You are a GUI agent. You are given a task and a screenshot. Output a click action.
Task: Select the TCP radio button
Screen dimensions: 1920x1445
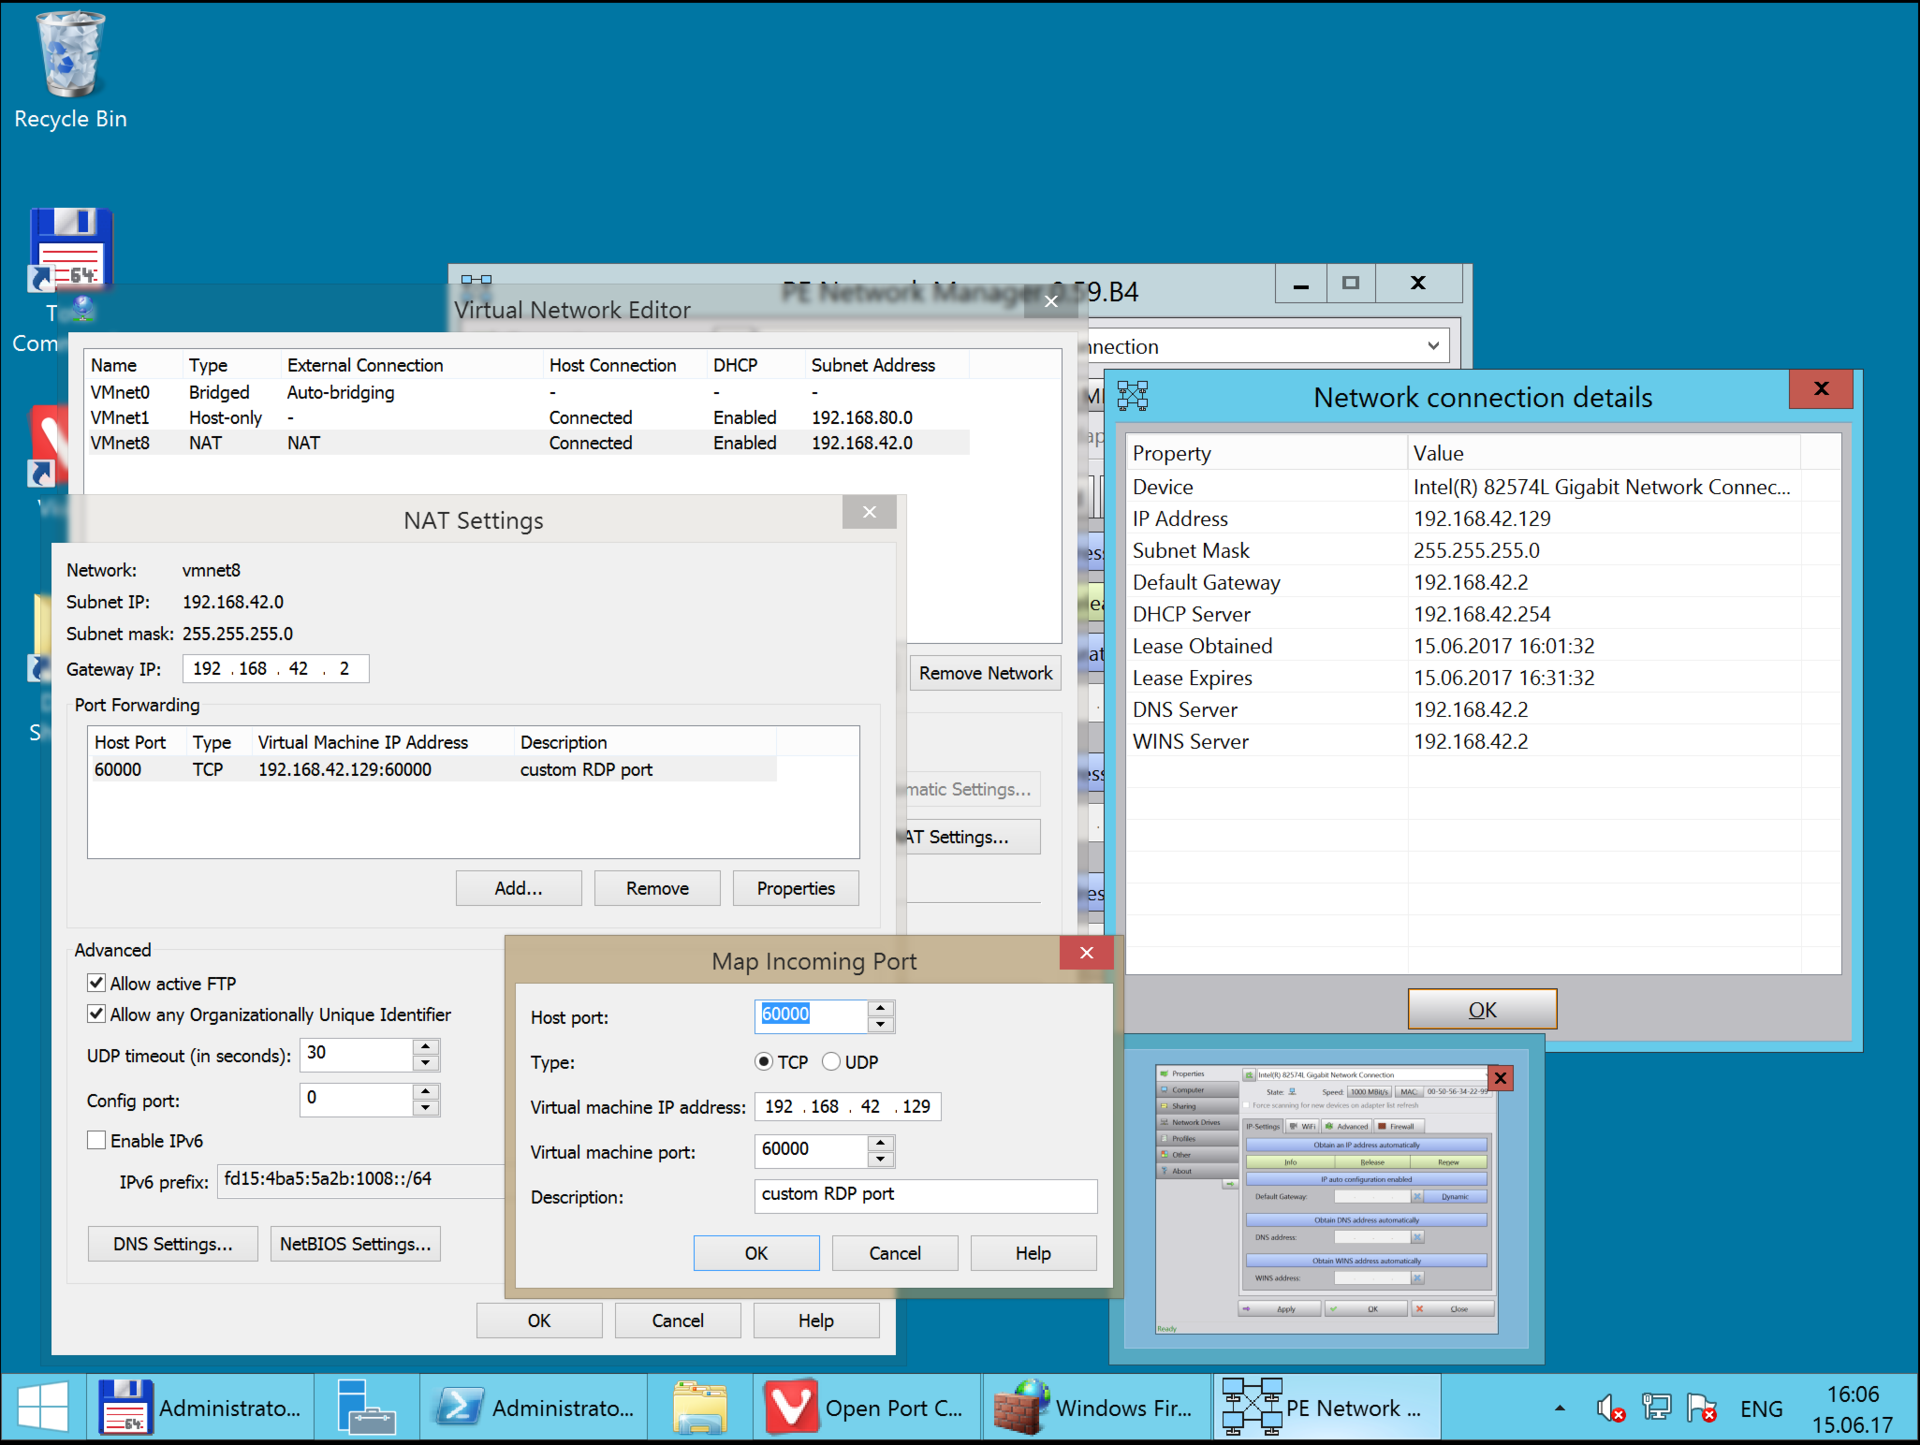[x=764, y=1061]
